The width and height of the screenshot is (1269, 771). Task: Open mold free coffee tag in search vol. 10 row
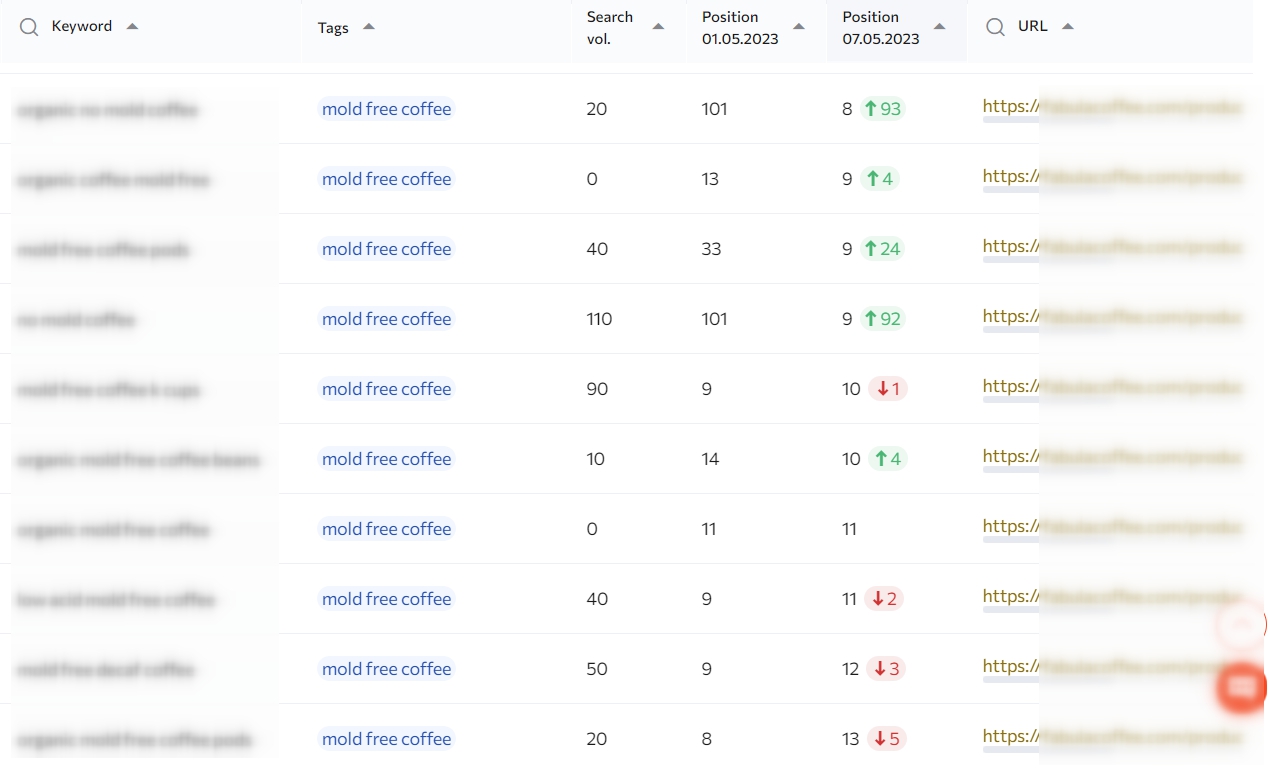pos(386,459)
